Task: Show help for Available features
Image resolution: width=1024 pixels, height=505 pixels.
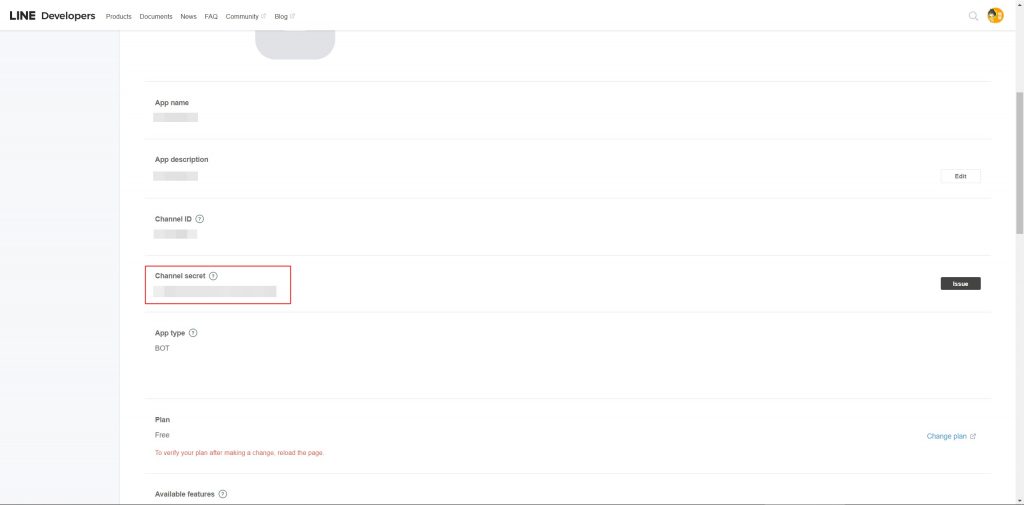Action: point(223,494)
